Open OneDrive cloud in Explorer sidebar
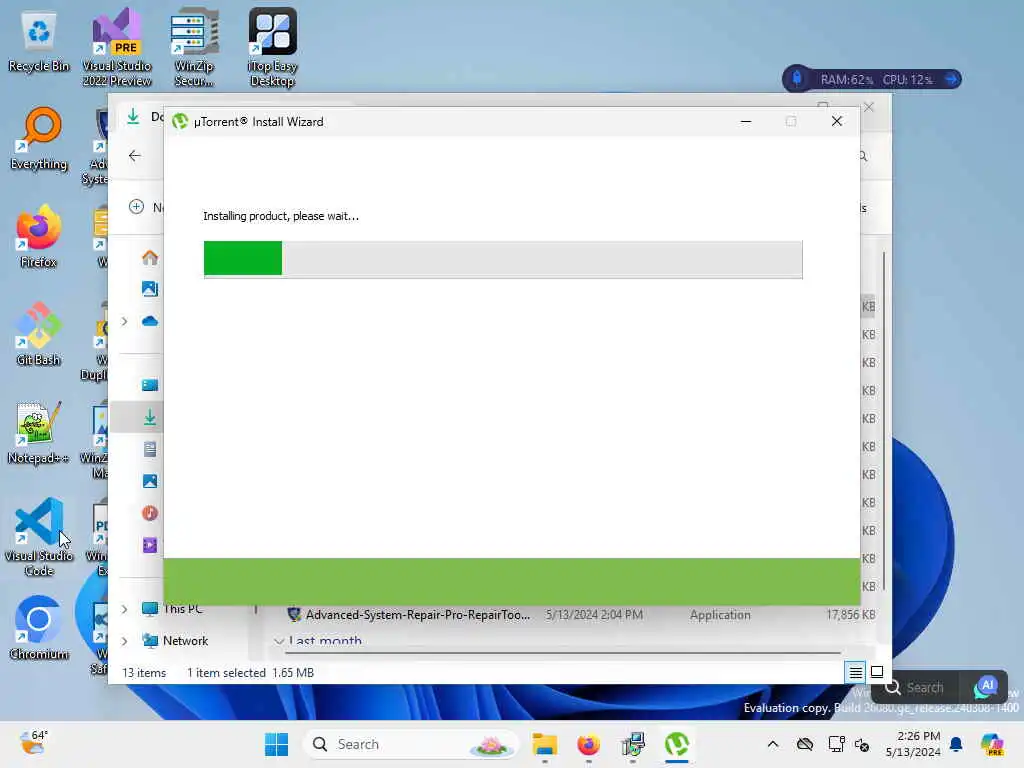The image size is (1024, 768). click(x=150, y=321)
